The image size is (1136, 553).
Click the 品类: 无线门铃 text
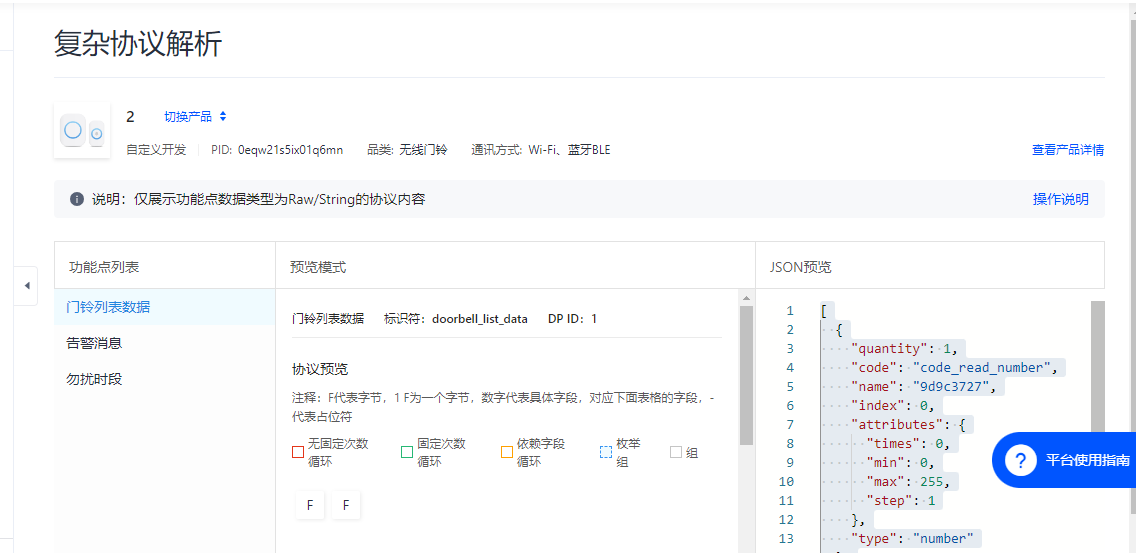click(x=407, y=150)
